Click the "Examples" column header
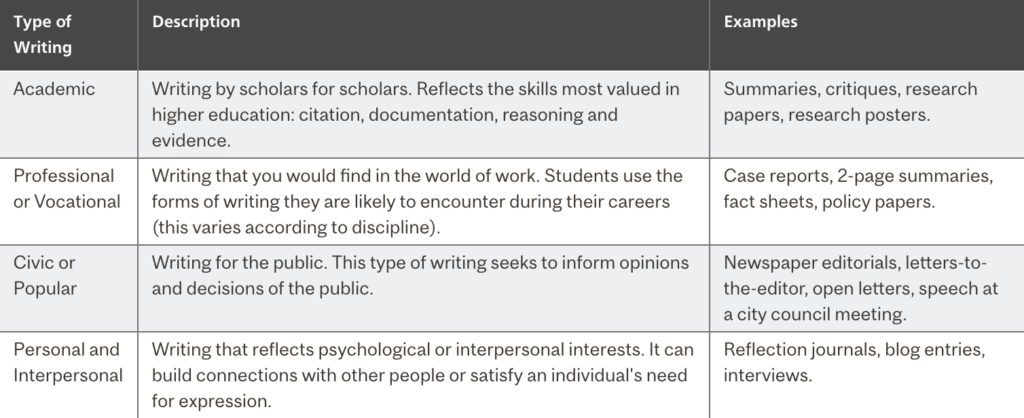Viewport: 1024px width, 418px height. (x=760, y=22)
